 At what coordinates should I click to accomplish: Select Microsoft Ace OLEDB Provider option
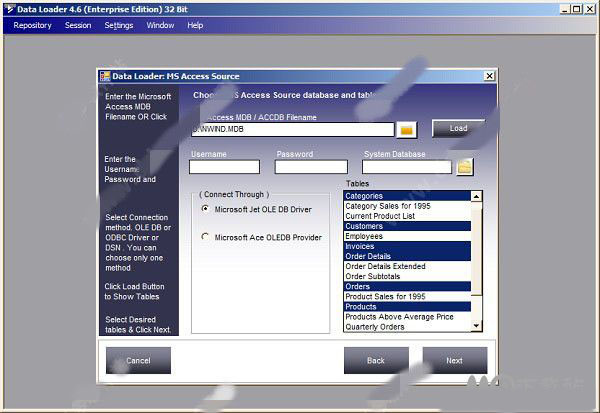[x=206, y=237]
